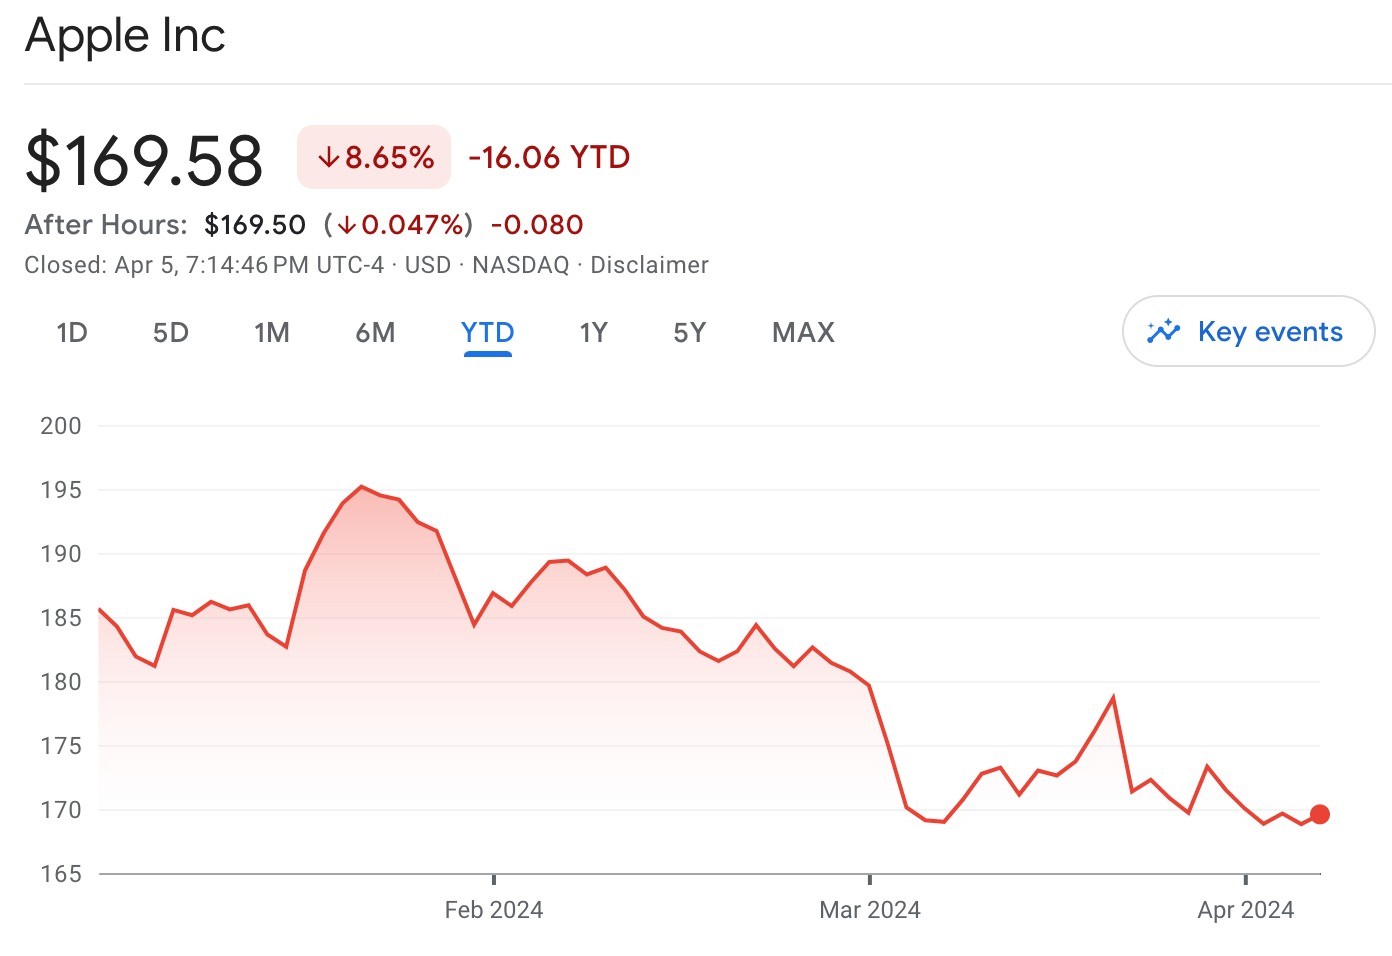The width and height of the screenshot is (1392, 956).
Task: Open the Disclaimer link
Action: pyautogui.click(x=649, y=265)
